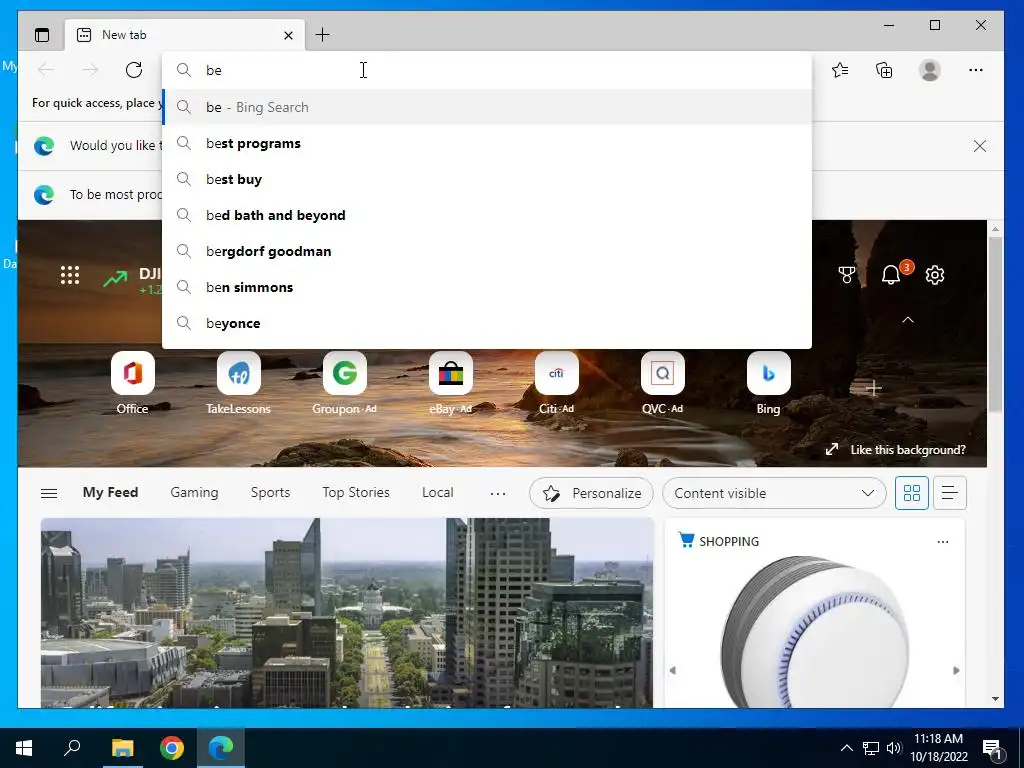The height and width of the screenshot is (768, 1024).
Task: Open the taskbar clock and date
Action: (939, 748)
